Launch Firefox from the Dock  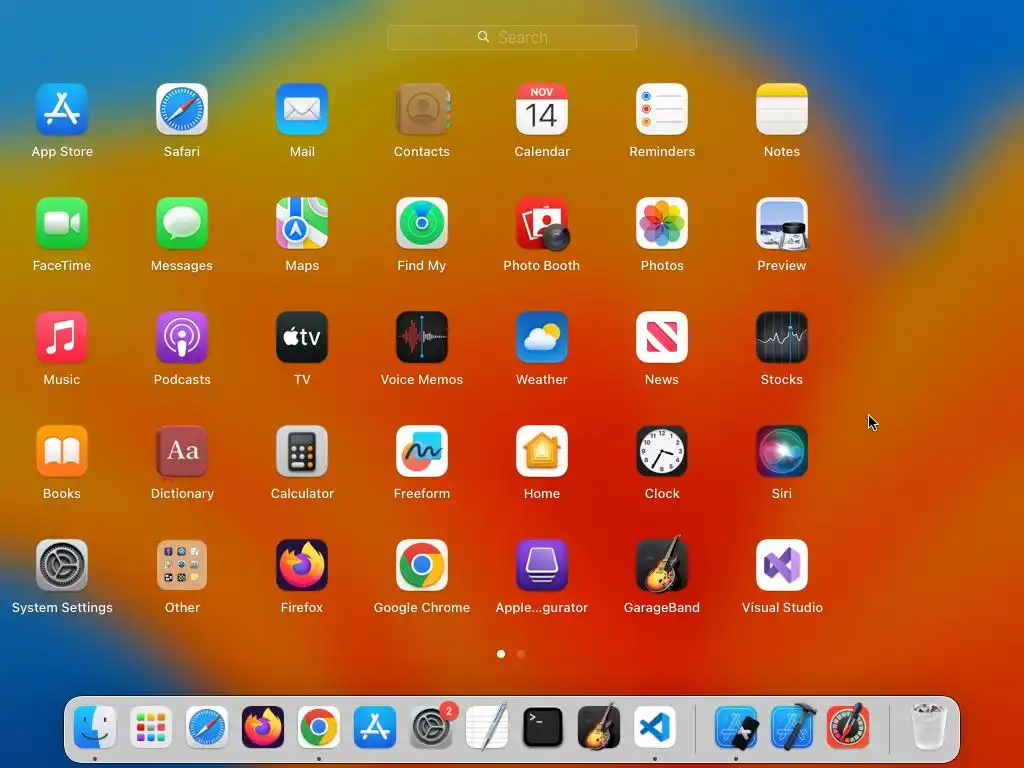(x=263, y=727)
